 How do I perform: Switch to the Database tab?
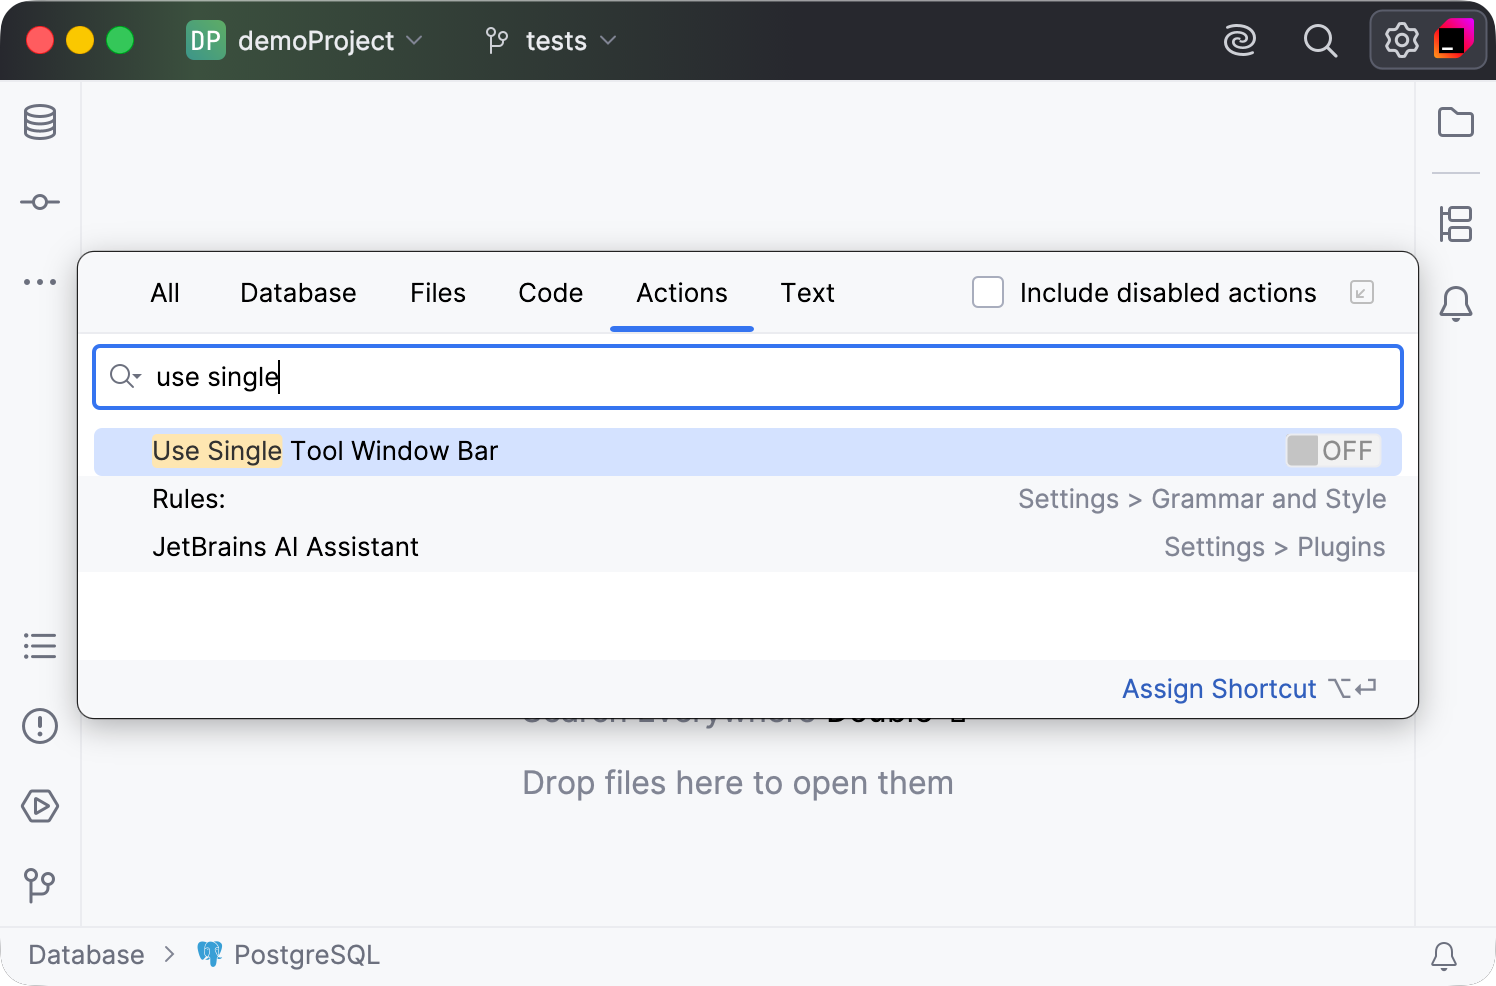coord(298,293)
